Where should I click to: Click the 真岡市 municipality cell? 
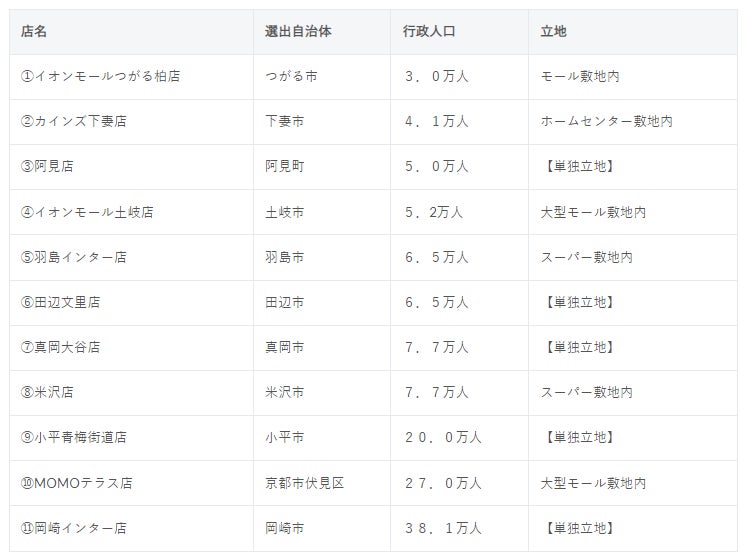[x=322, y=348]
